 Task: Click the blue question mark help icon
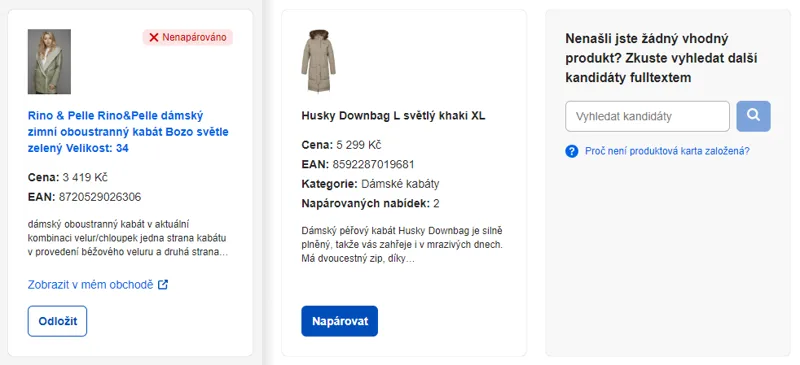click(x=571, y=151)
